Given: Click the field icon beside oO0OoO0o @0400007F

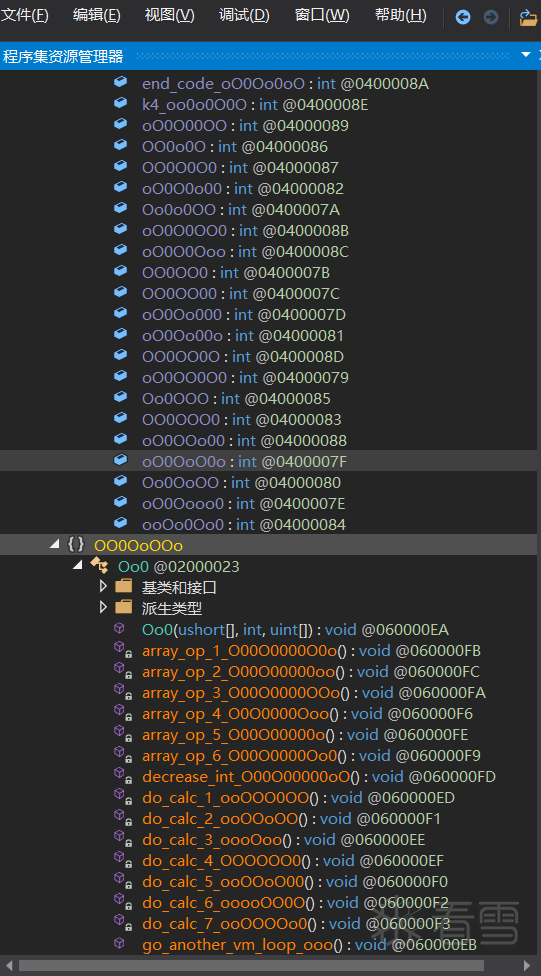Looking at the screenshot, I should tap(120, 461).
